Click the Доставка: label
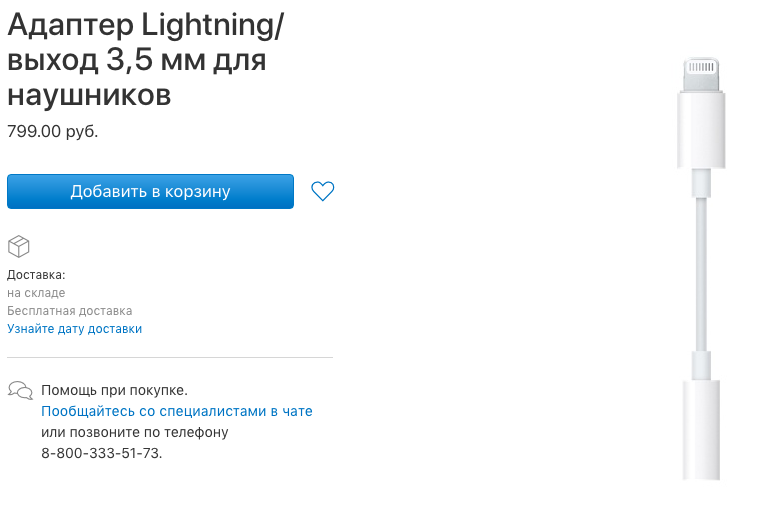763x505 pixels. coord(36,274)
